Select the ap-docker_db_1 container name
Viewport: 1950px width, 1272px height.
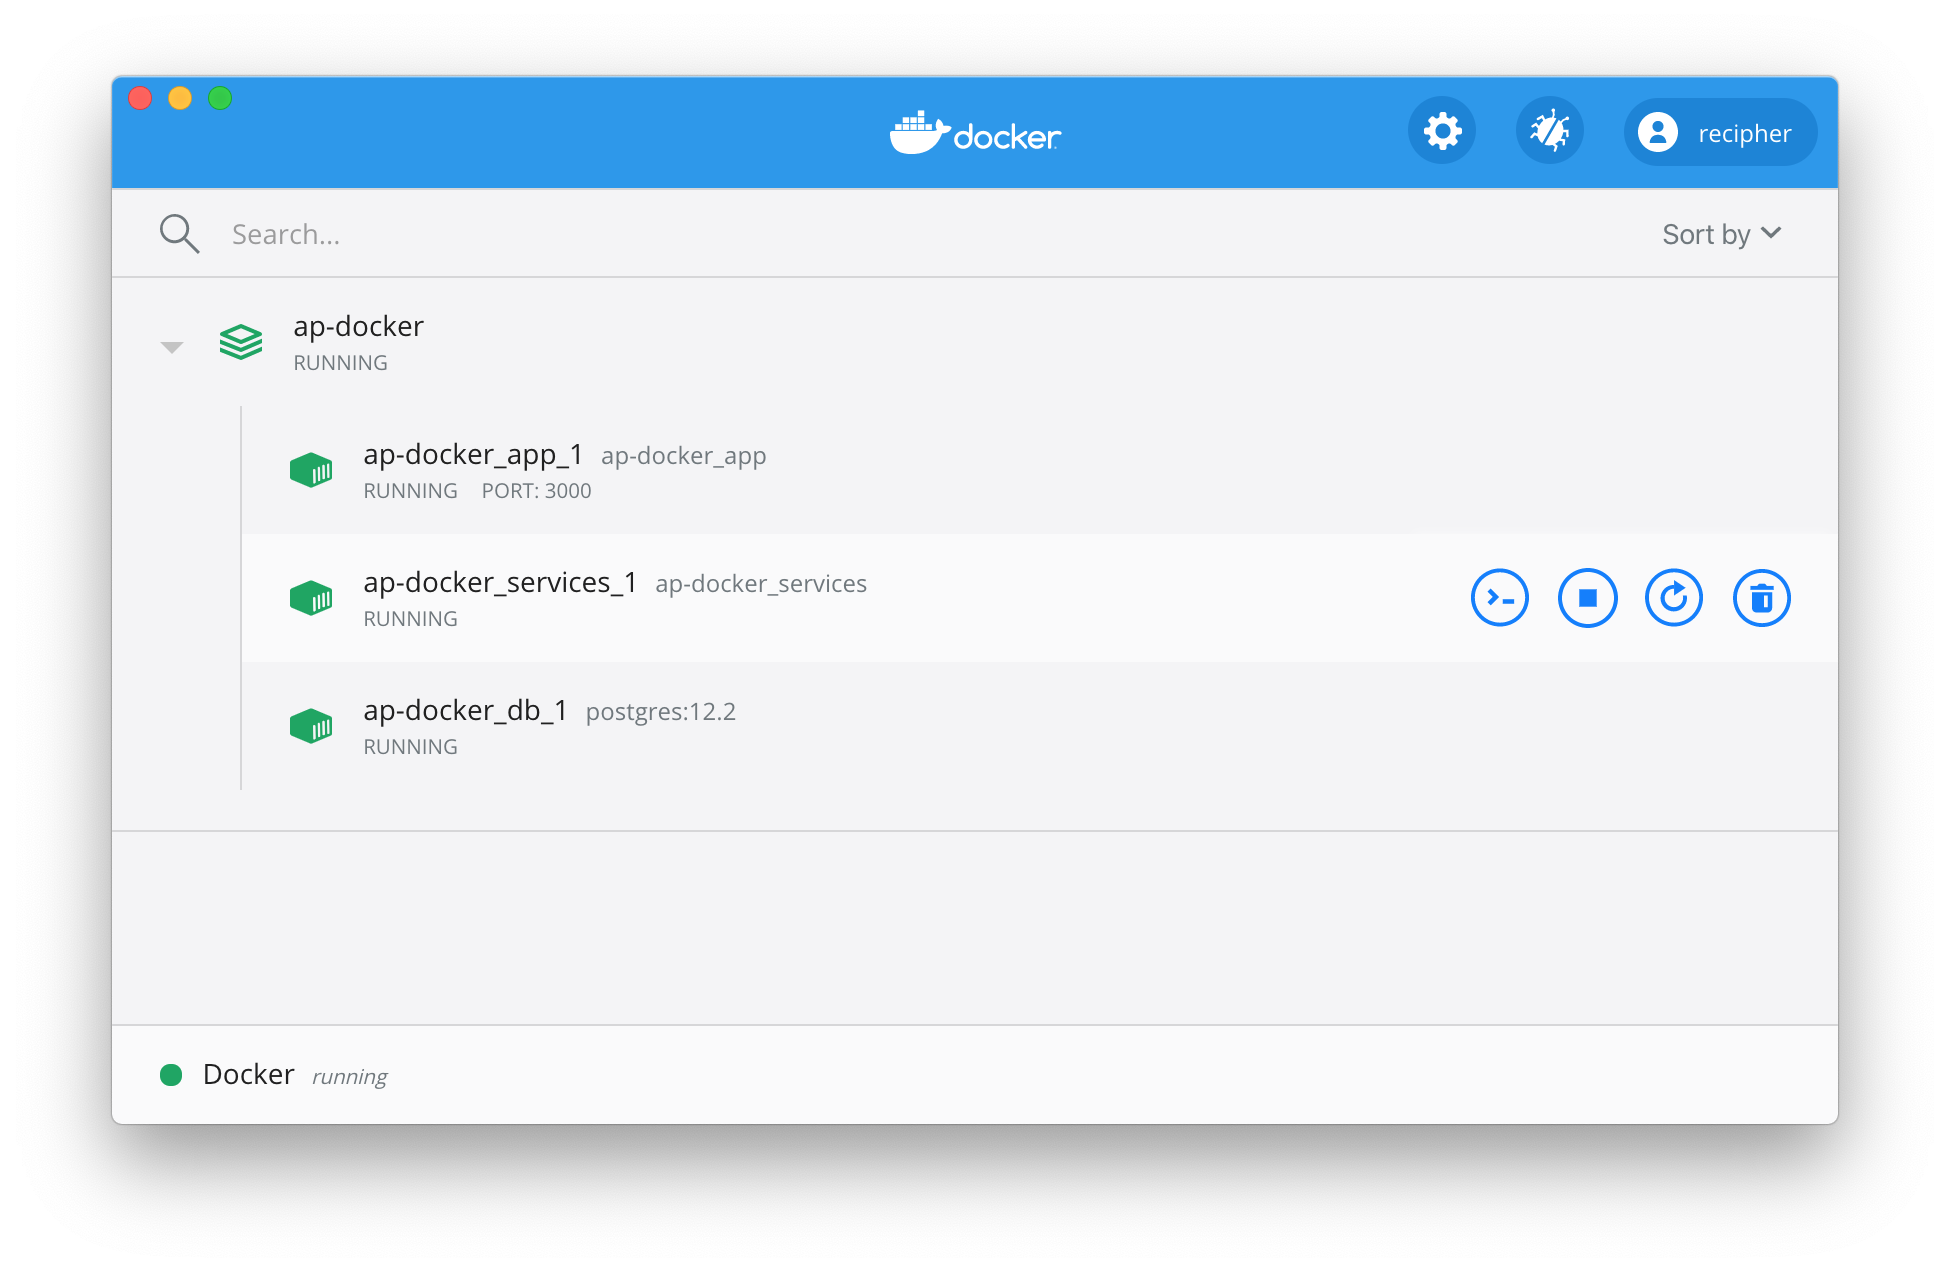coord(465,710)
